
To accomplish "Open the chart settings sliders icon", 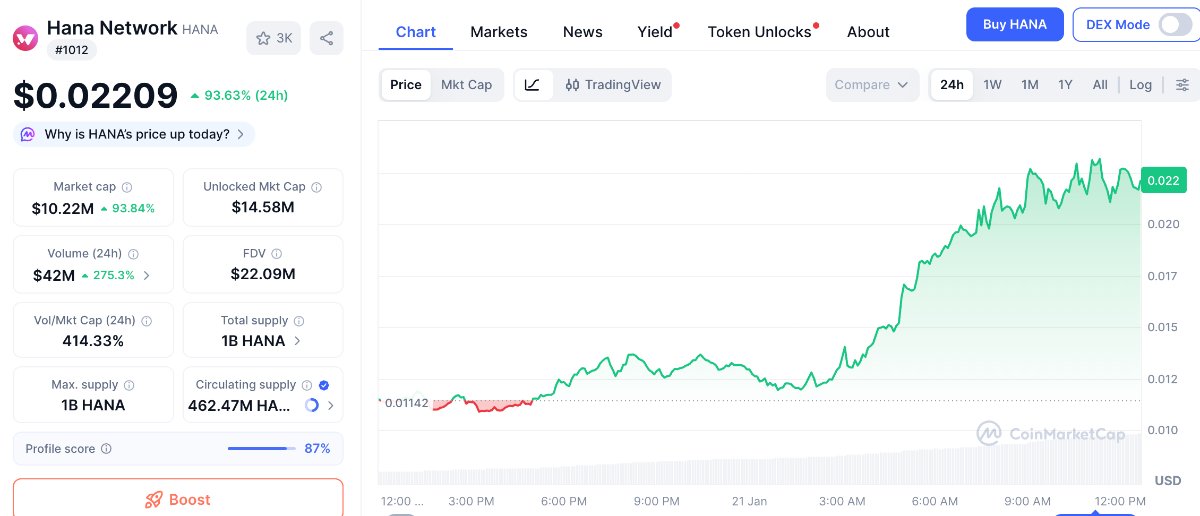I will coord(1182,85).
